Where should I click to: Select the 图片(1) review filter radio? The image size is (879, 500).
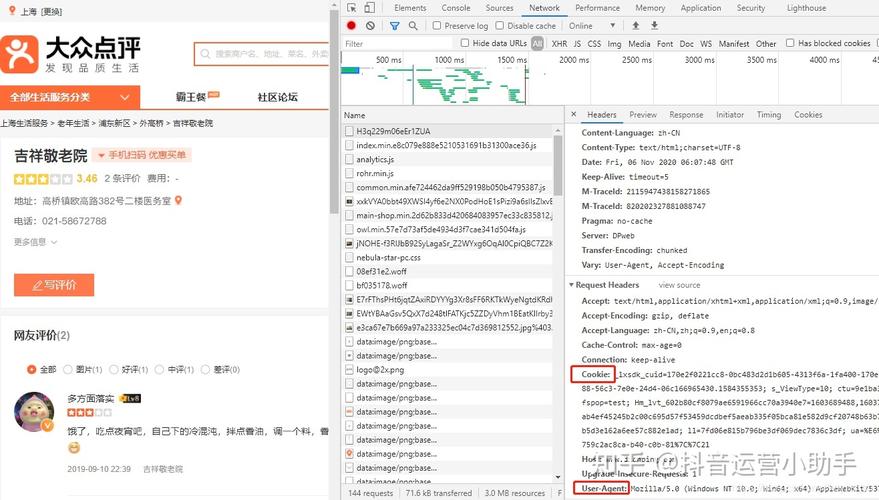click(x=68, y=369)
